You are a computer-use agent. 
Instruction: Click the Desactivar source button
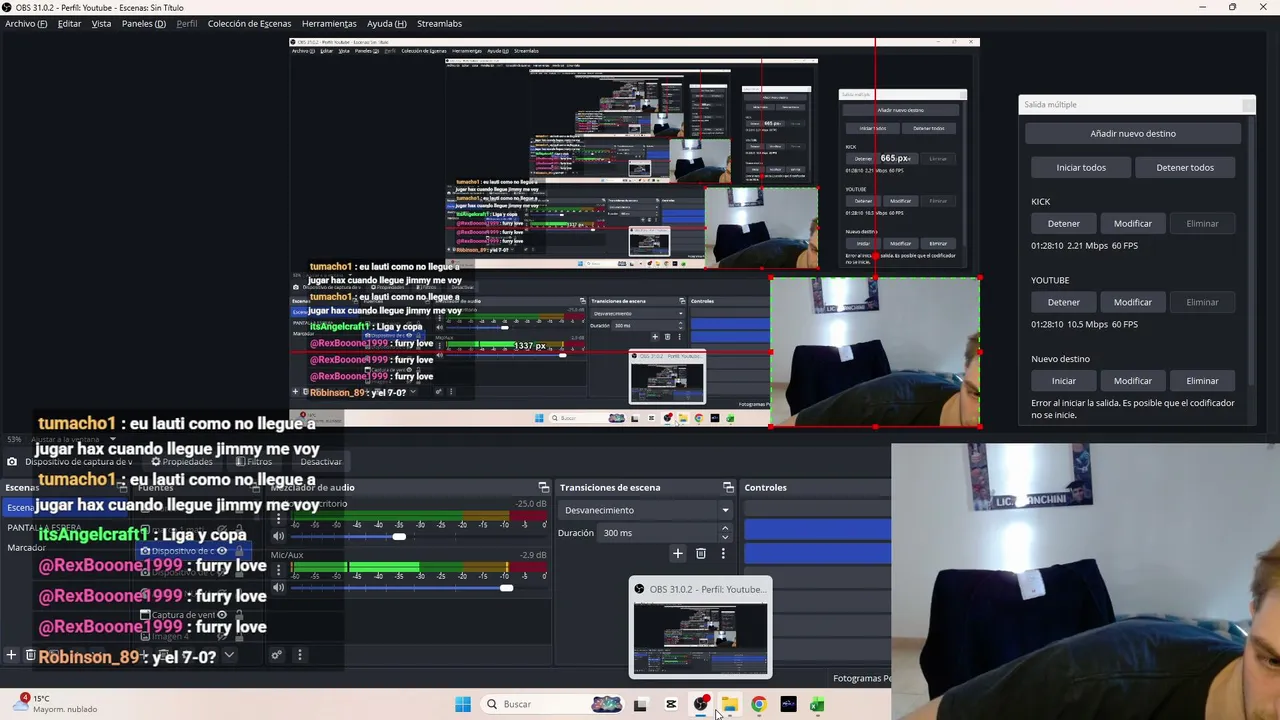321,462
